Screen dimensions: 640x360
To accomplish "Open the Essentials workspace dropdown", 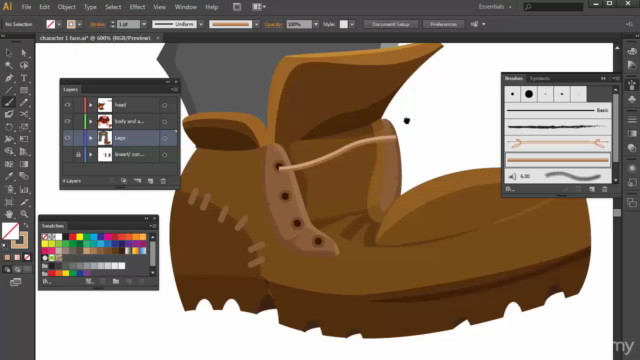I will (x=495, y=7).
